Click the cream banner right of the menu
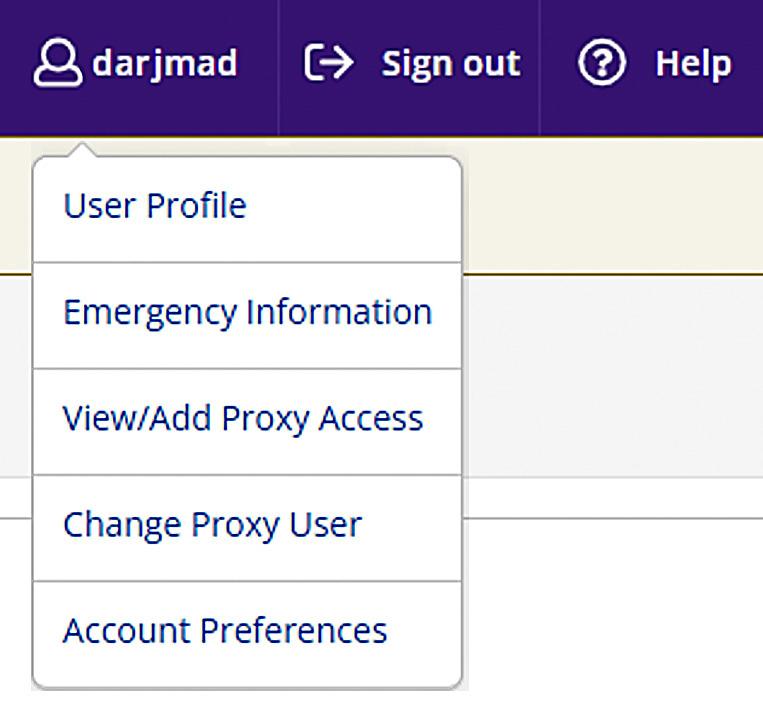The width and height of the screenshot is (763, 706). (610, 205)
